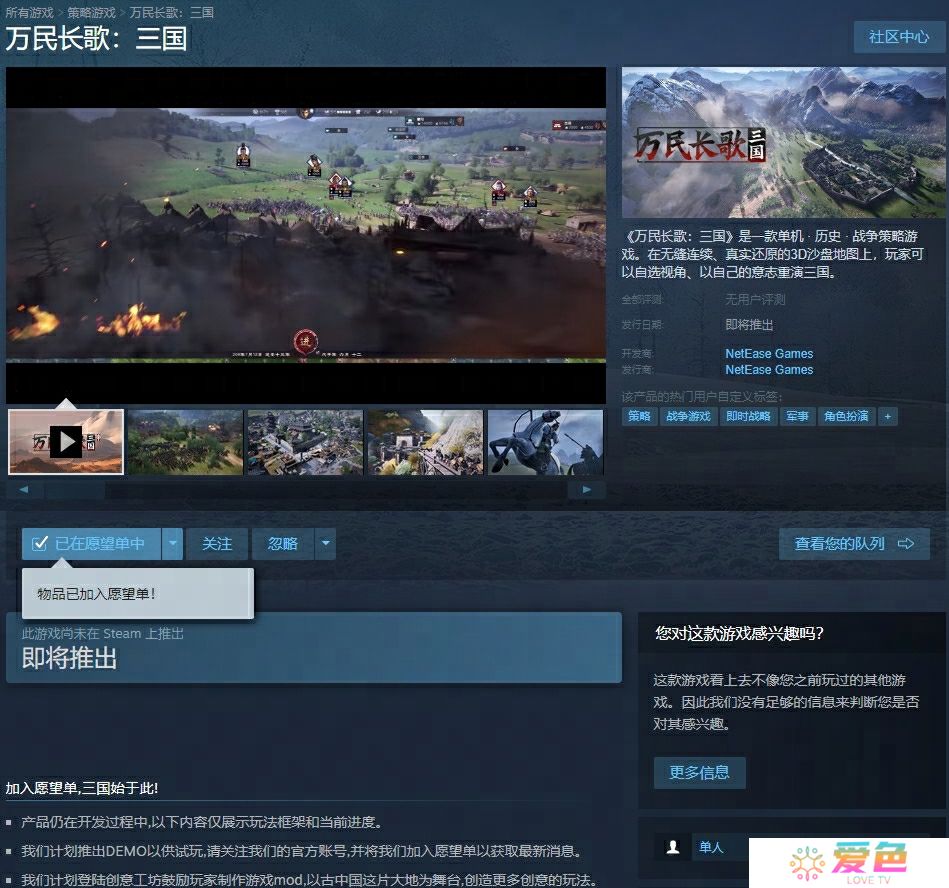The image size is (949, 888).
Task: Select the city buildings screenshot thumbnail
Action: click(305, 442)
